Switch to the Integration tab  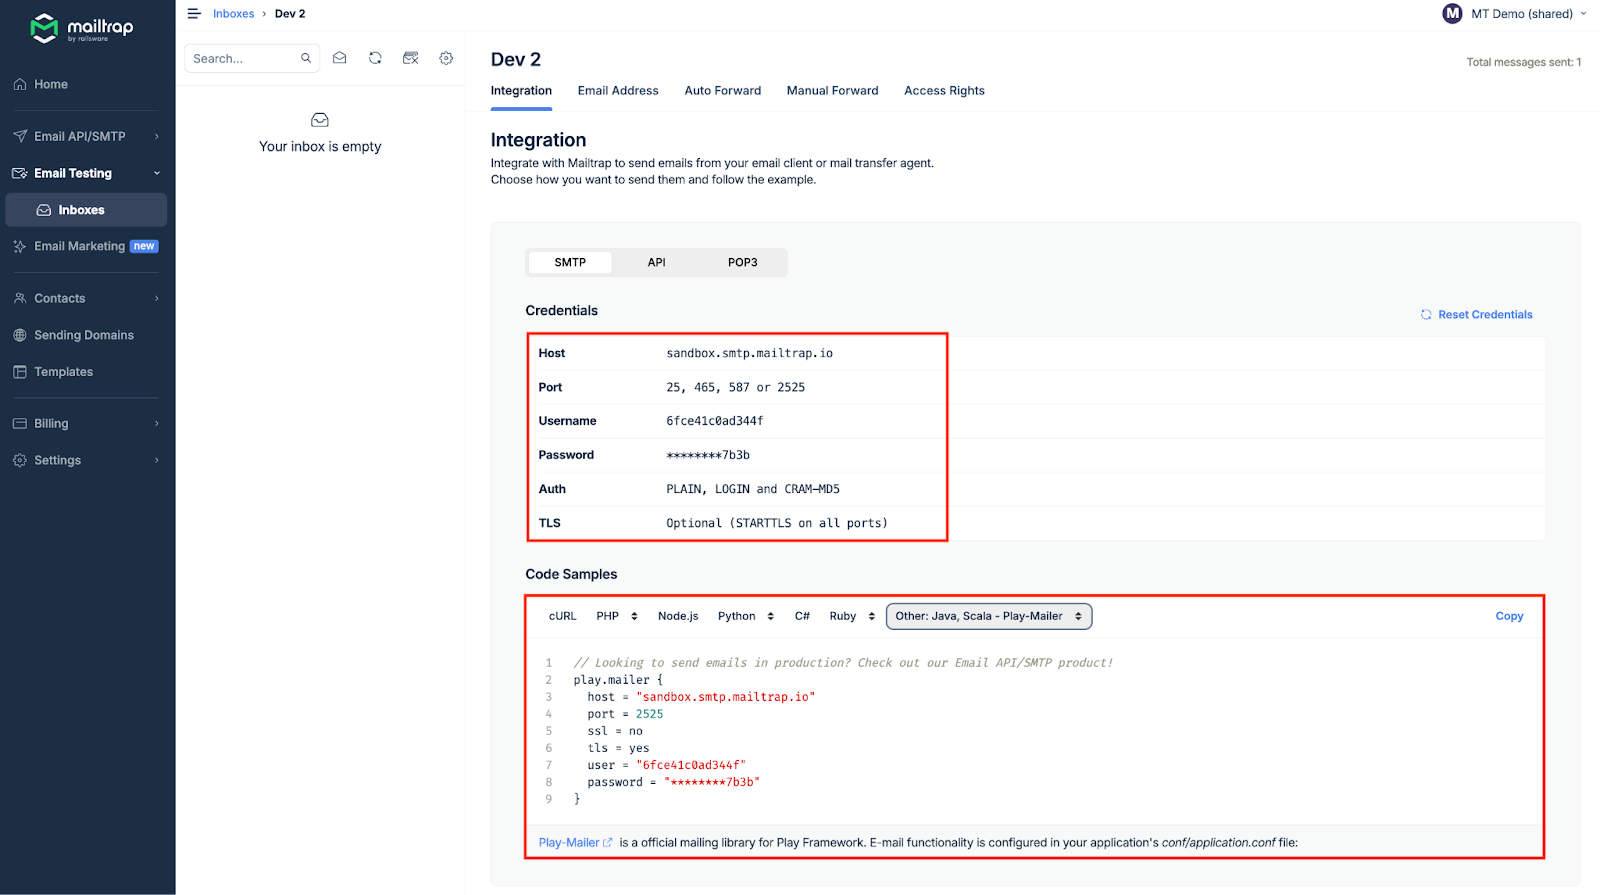coord(521,91)
